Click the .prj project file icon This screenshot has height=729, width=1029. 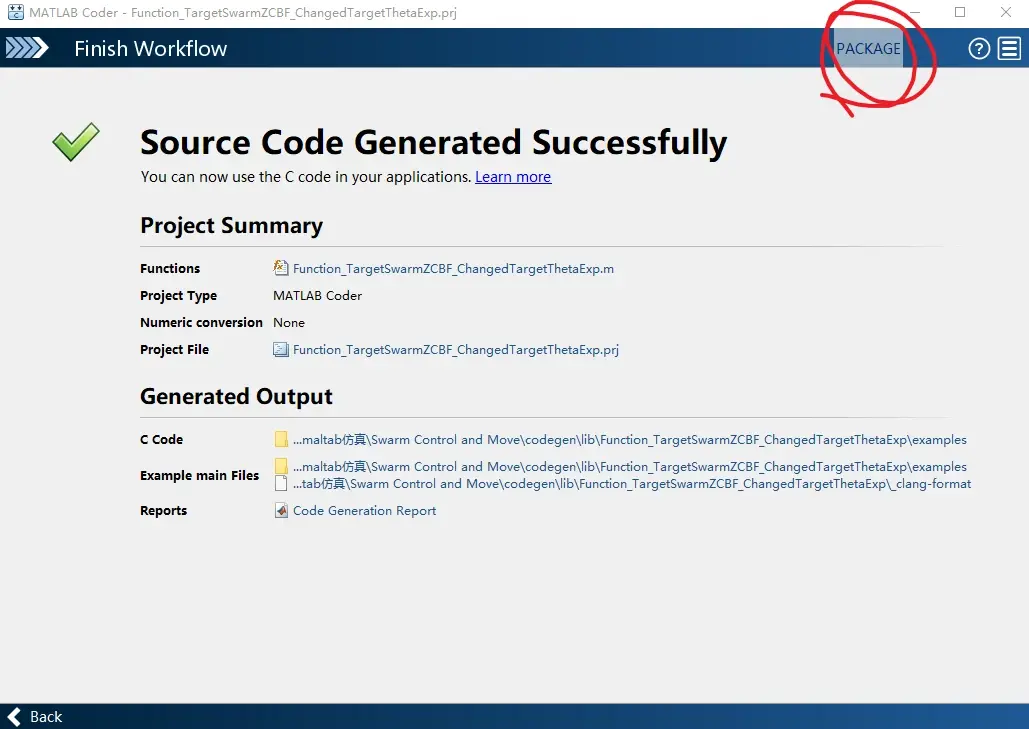pos(281,350)
